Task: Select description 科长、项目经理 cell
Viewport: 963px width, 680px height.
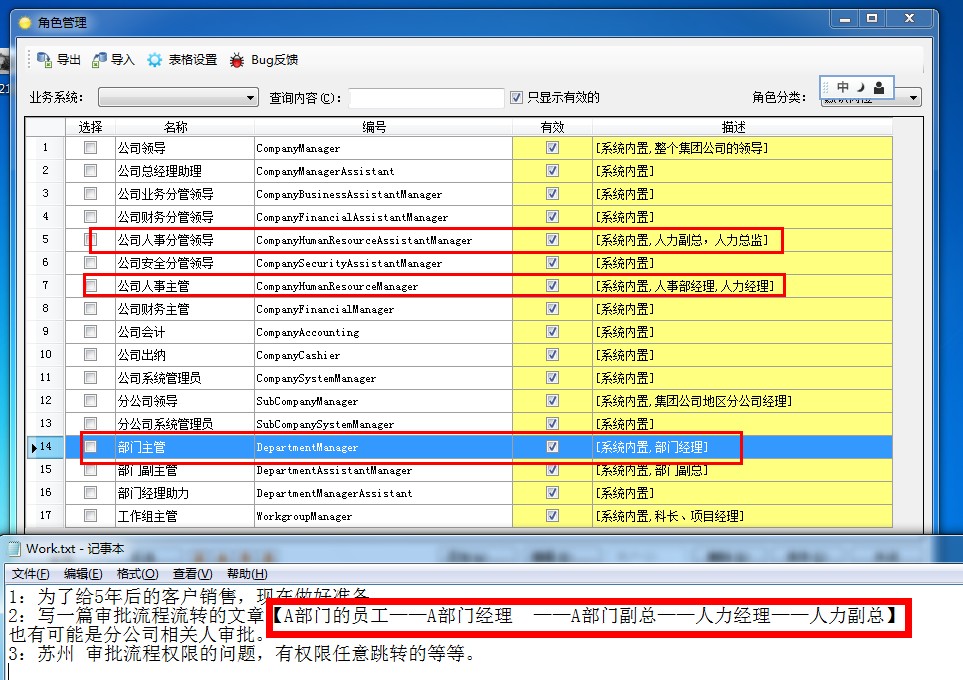Action: 742,515
